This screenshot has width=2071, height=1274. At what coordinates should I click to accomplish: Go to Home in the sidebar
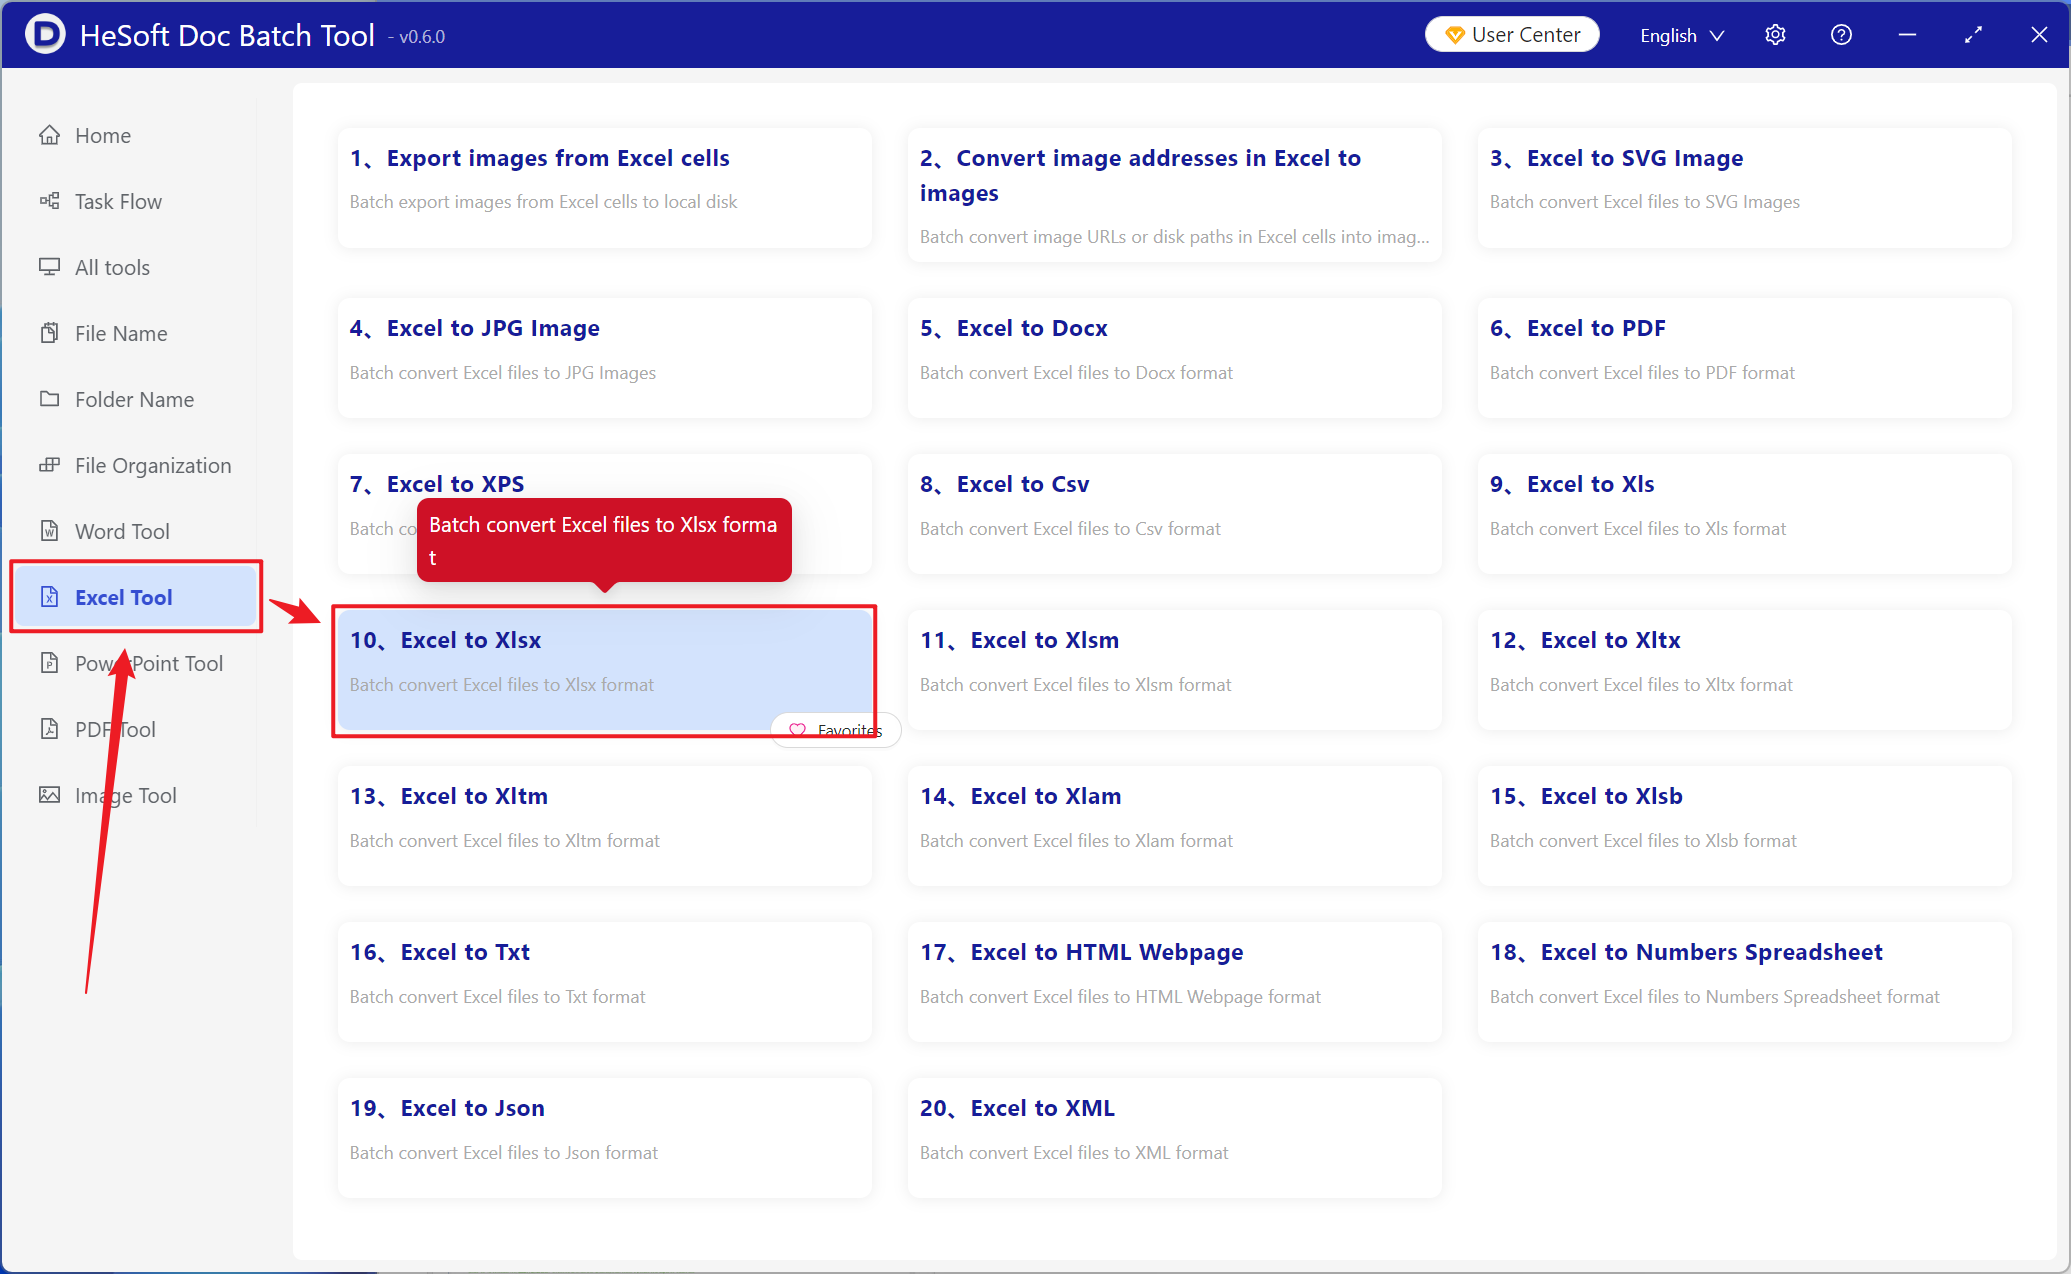tap(136, 135)
